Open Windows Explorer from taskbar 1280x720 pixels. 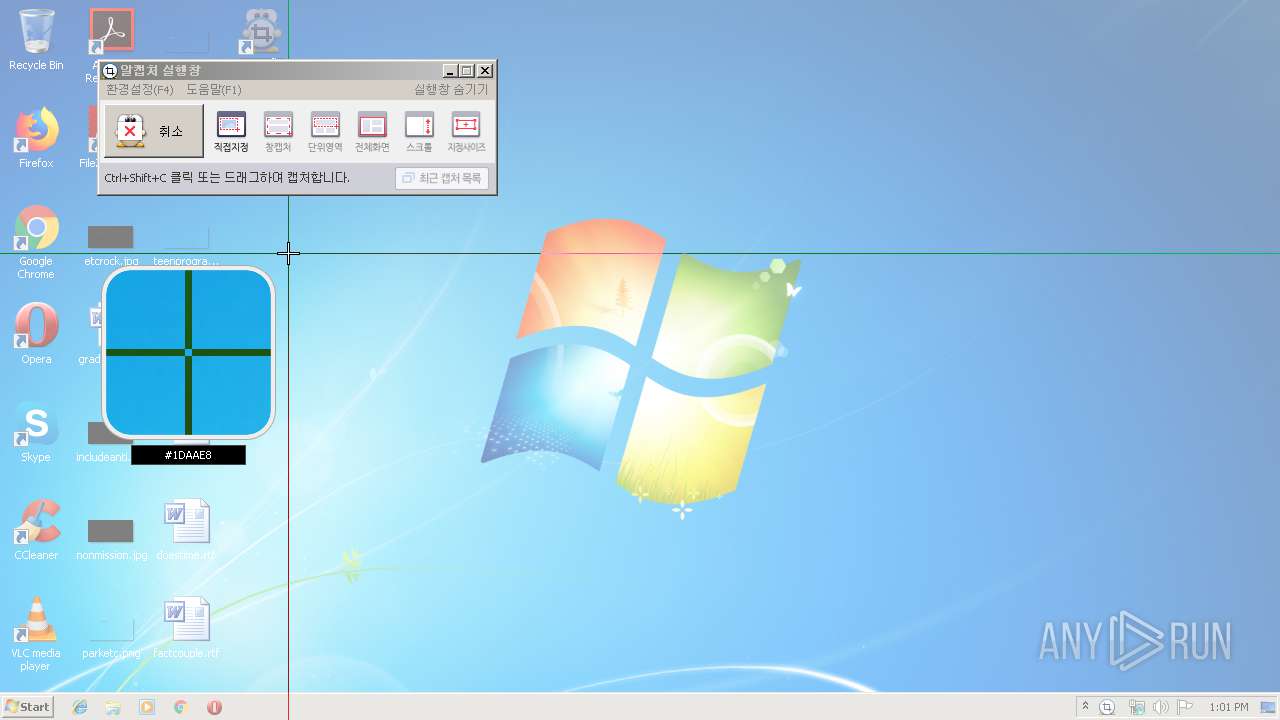tap(113, 707)
